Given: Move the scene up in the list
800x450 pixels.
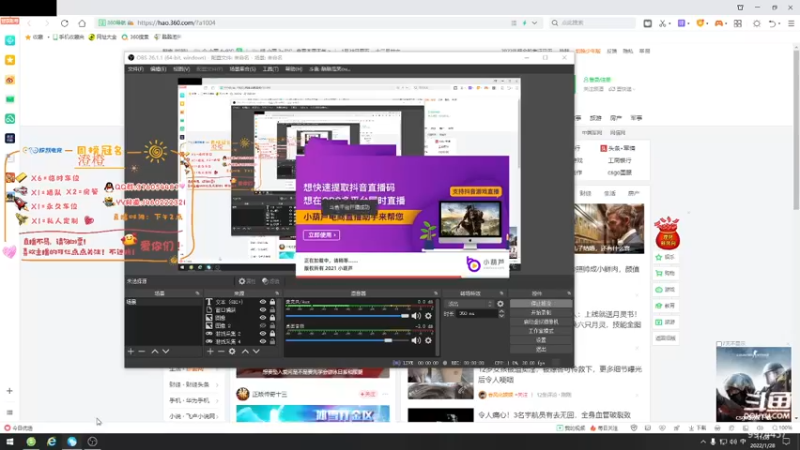Looking at the screenshot, I should tap(155, 352).
